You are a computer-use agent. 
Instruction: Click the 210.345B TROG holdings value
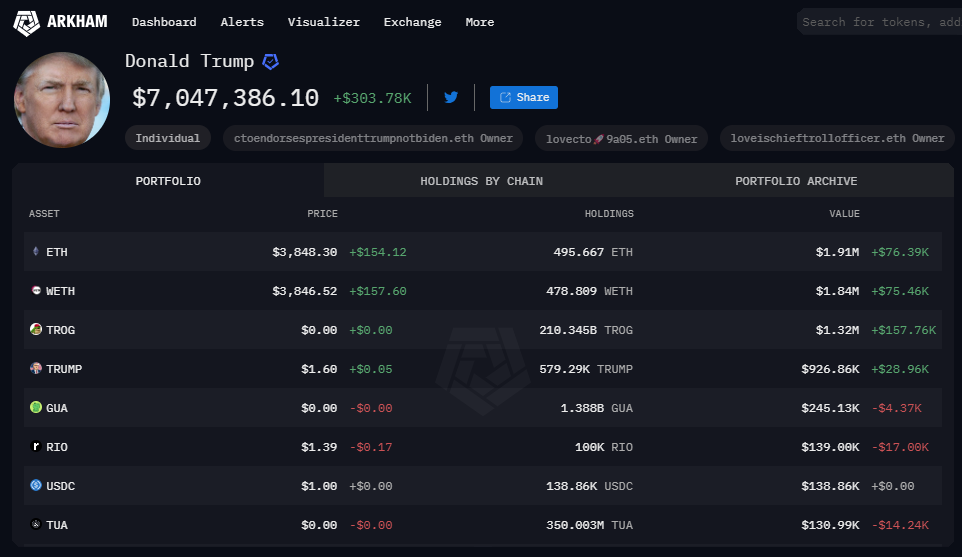(x=586, y=330)
